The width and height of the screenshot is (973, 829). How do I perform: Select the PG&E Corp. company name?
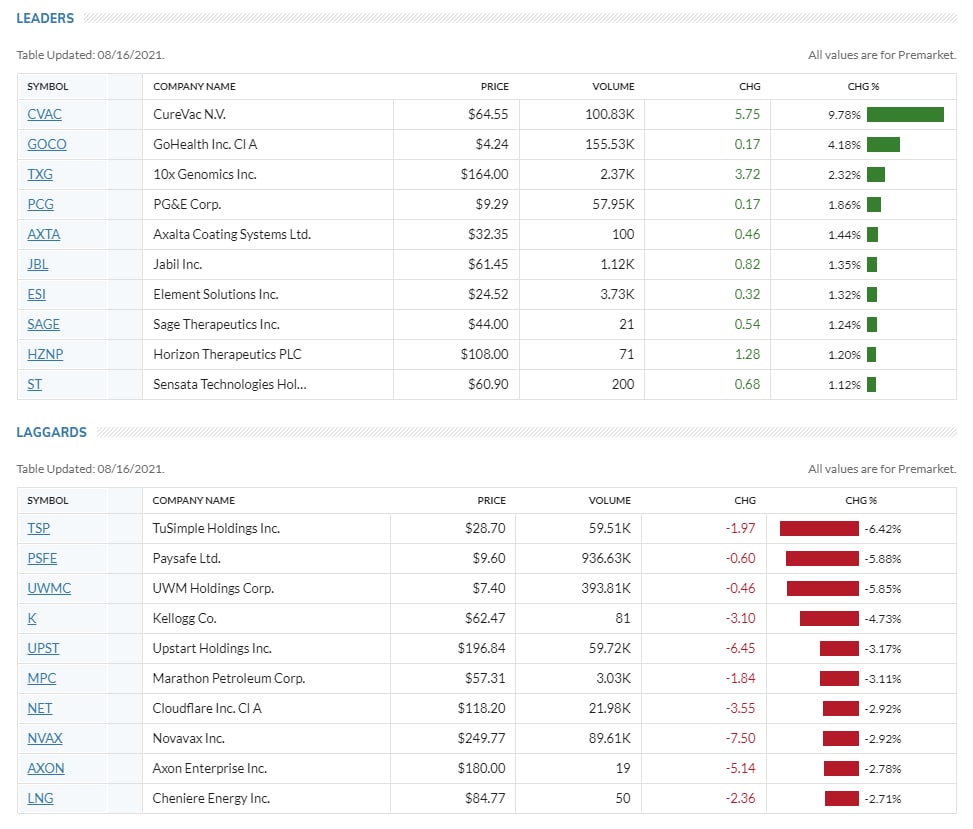pos(187,204)
